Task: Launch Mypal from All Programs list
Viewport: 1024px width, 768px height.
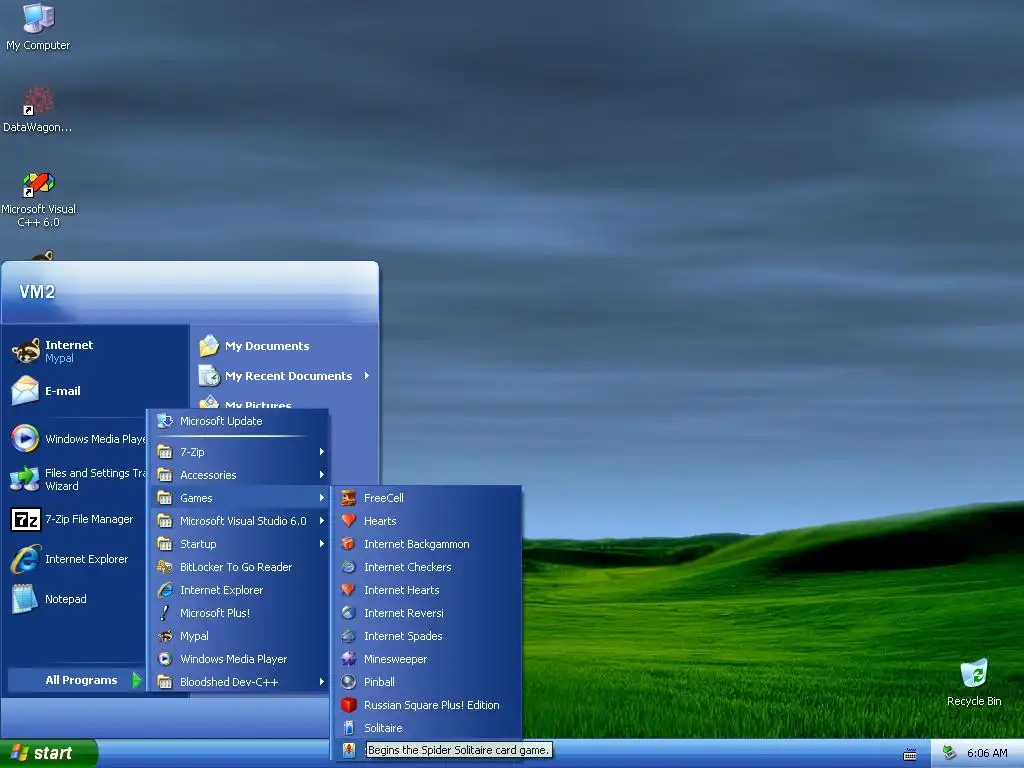Action: click(240, 635)
